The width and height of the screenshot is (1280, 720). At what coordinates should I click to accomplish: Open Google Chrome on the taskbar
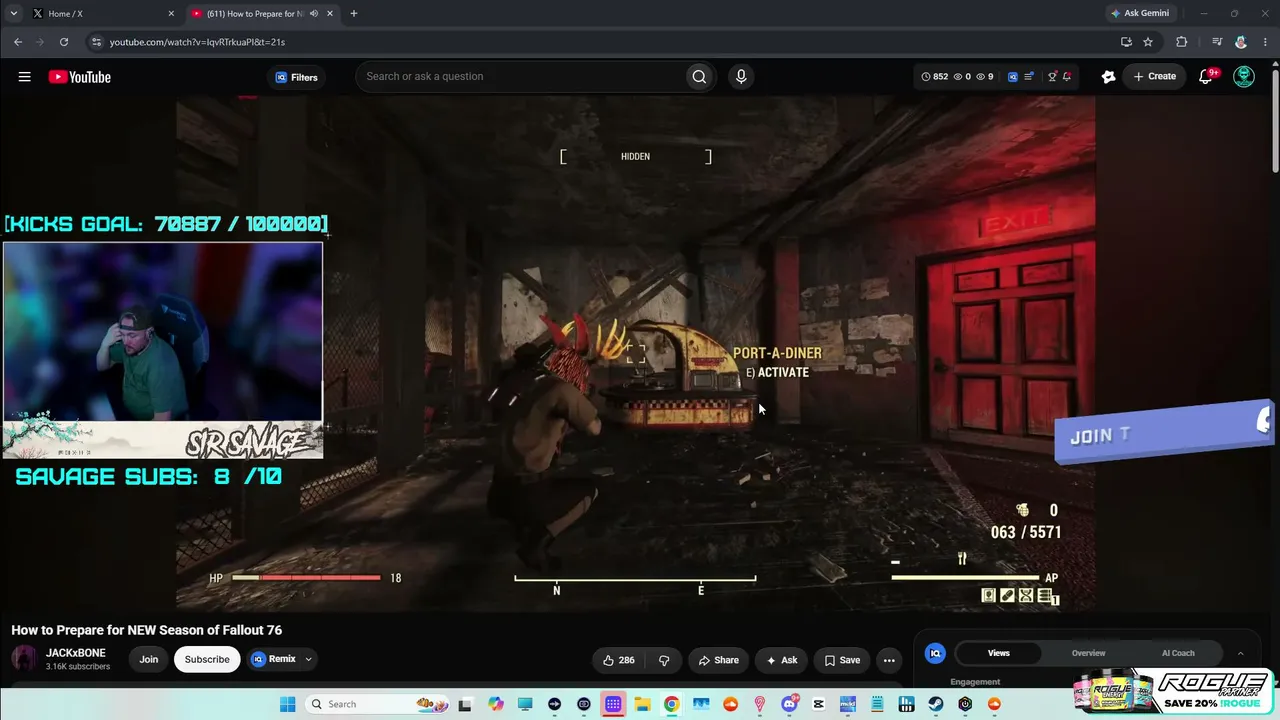tap(671, 704)
